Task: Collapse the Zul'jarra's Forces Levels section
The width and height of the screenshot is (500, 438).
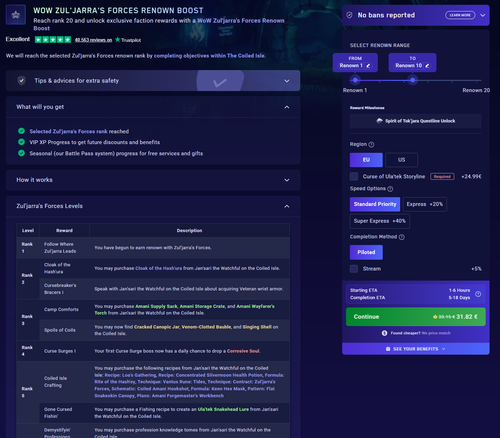Action: (287, 206)
